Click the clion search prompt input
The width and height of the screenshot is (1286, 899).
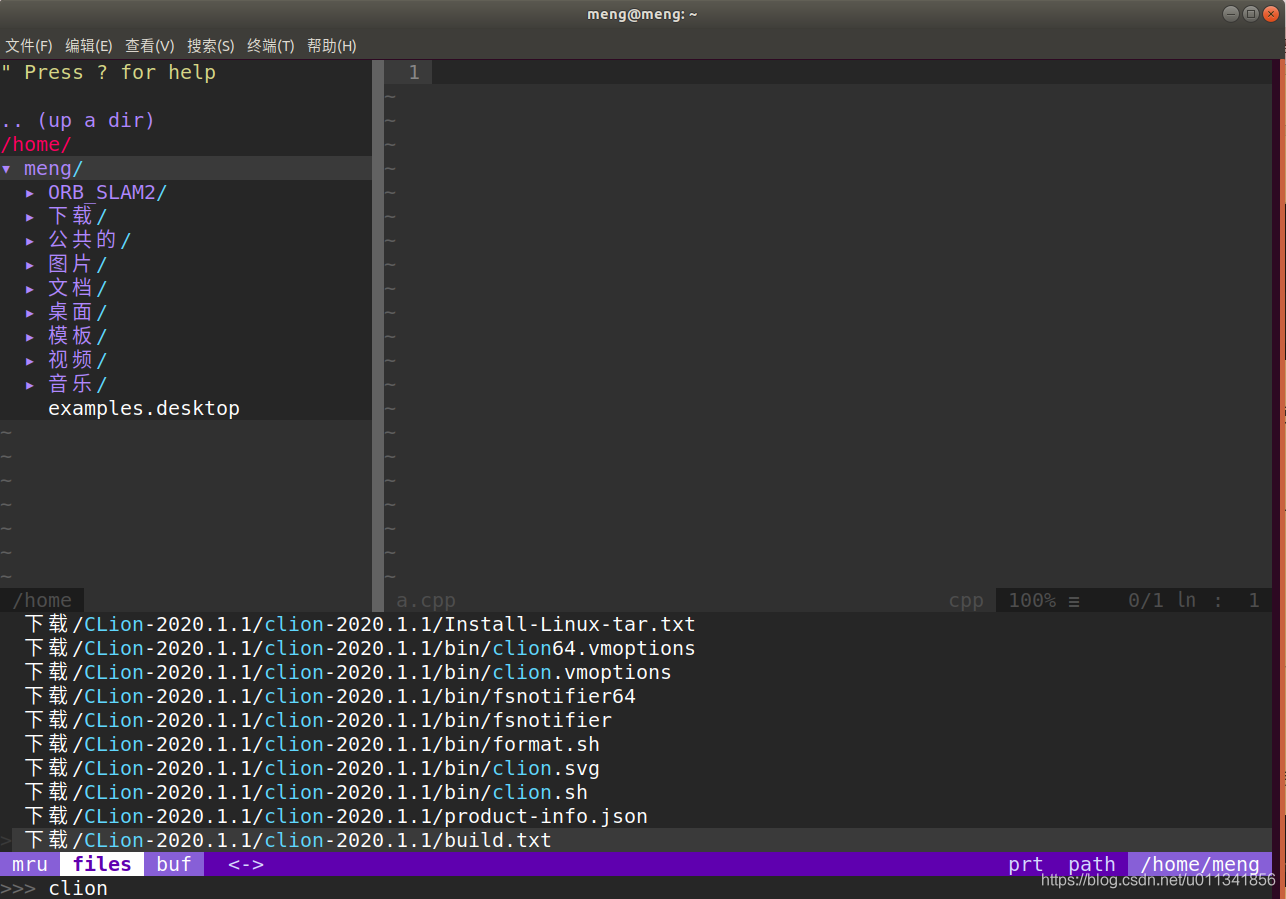[x=78, y=888]
